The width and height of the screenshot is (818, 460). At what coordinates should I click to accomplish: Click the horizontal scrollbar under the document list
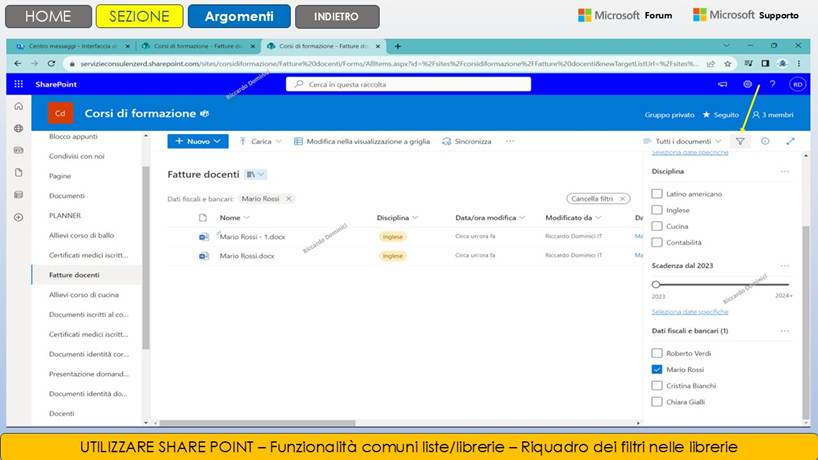point(257,423)
